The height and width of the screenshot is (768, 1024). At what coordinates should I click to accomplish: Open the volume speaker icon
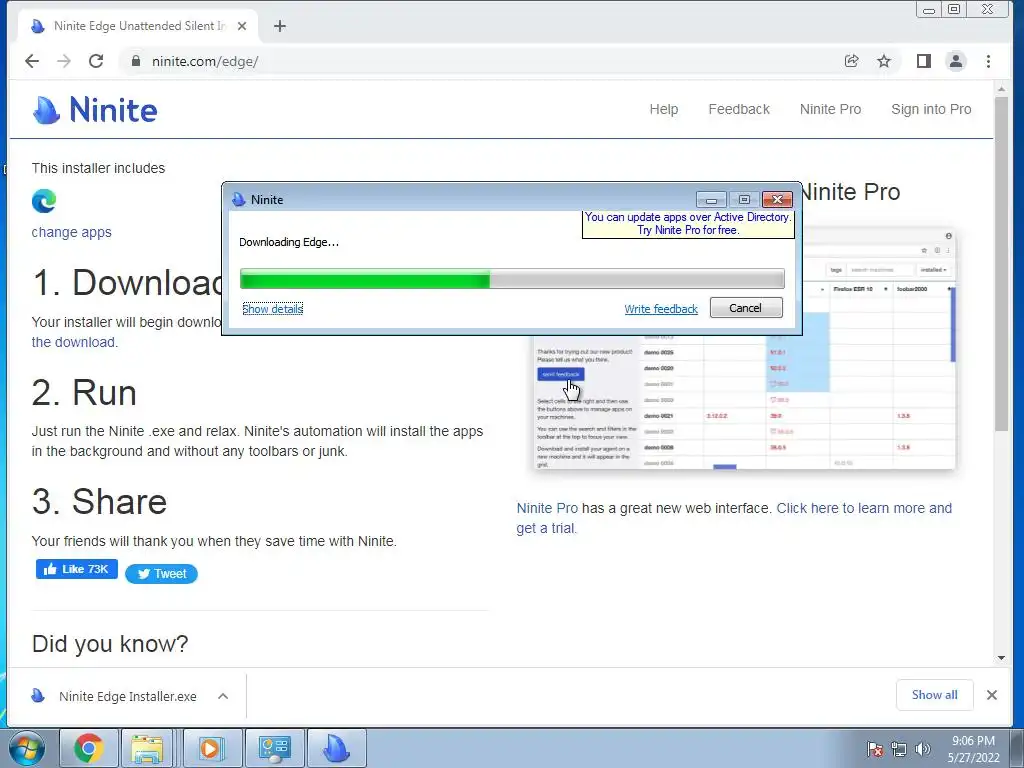click(x=923, y=749)
